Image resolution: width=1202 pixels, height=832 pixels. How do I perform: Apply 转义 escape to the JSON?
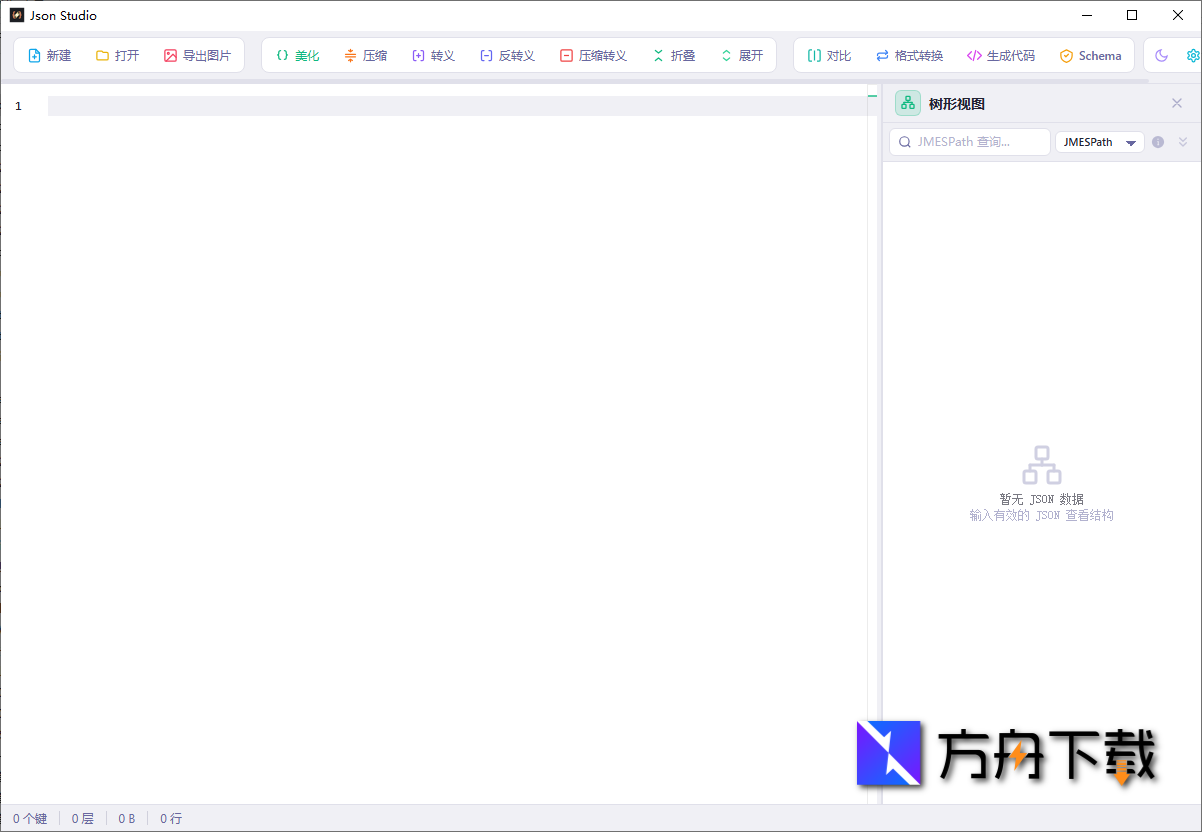click(x=433, y=55)
